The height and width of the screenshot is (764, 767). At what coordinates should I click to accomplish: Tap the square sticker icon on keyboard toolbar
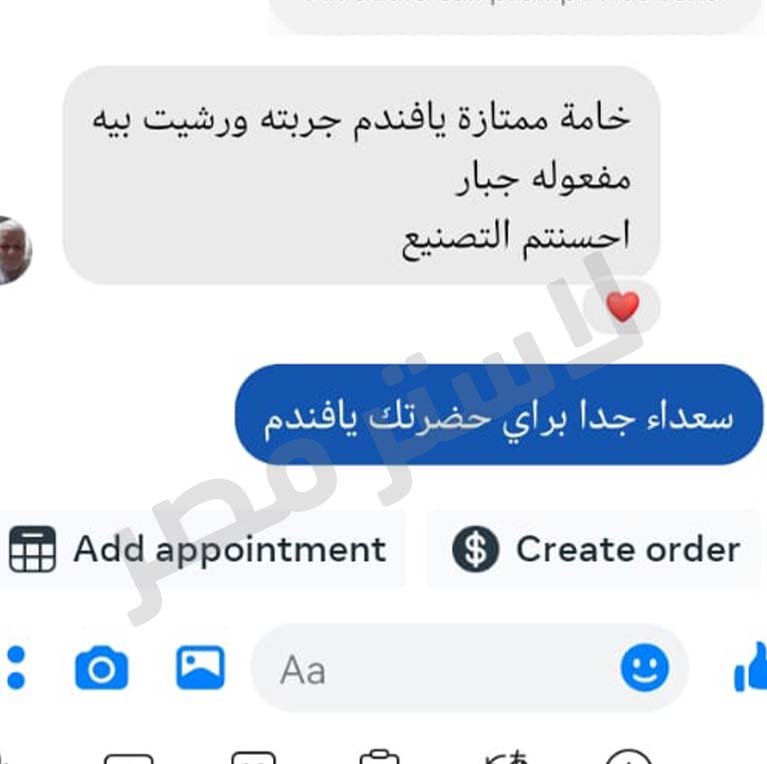pyautogui.click(x=253, y=758)
